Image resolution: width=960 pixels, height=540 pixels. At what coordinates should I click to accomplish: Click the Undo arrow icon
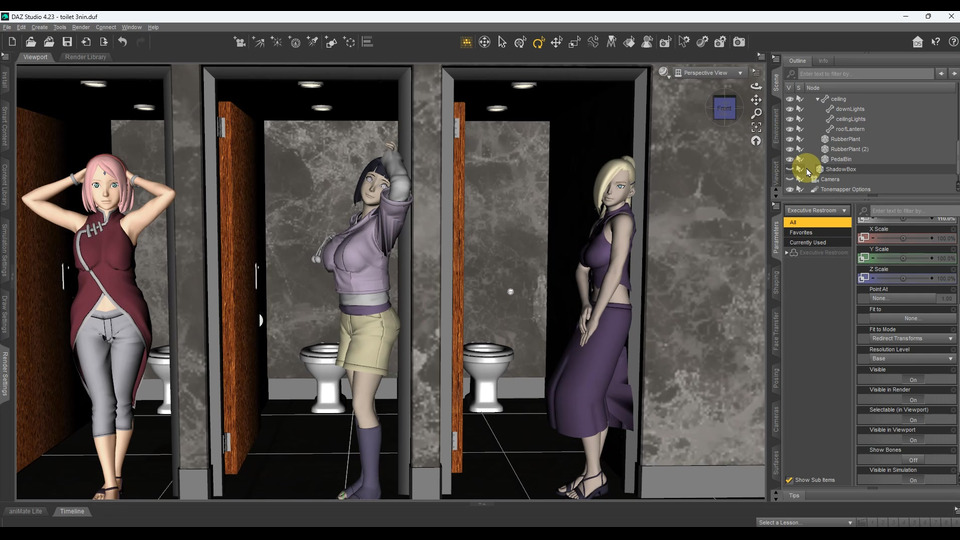tap(122, 42)
